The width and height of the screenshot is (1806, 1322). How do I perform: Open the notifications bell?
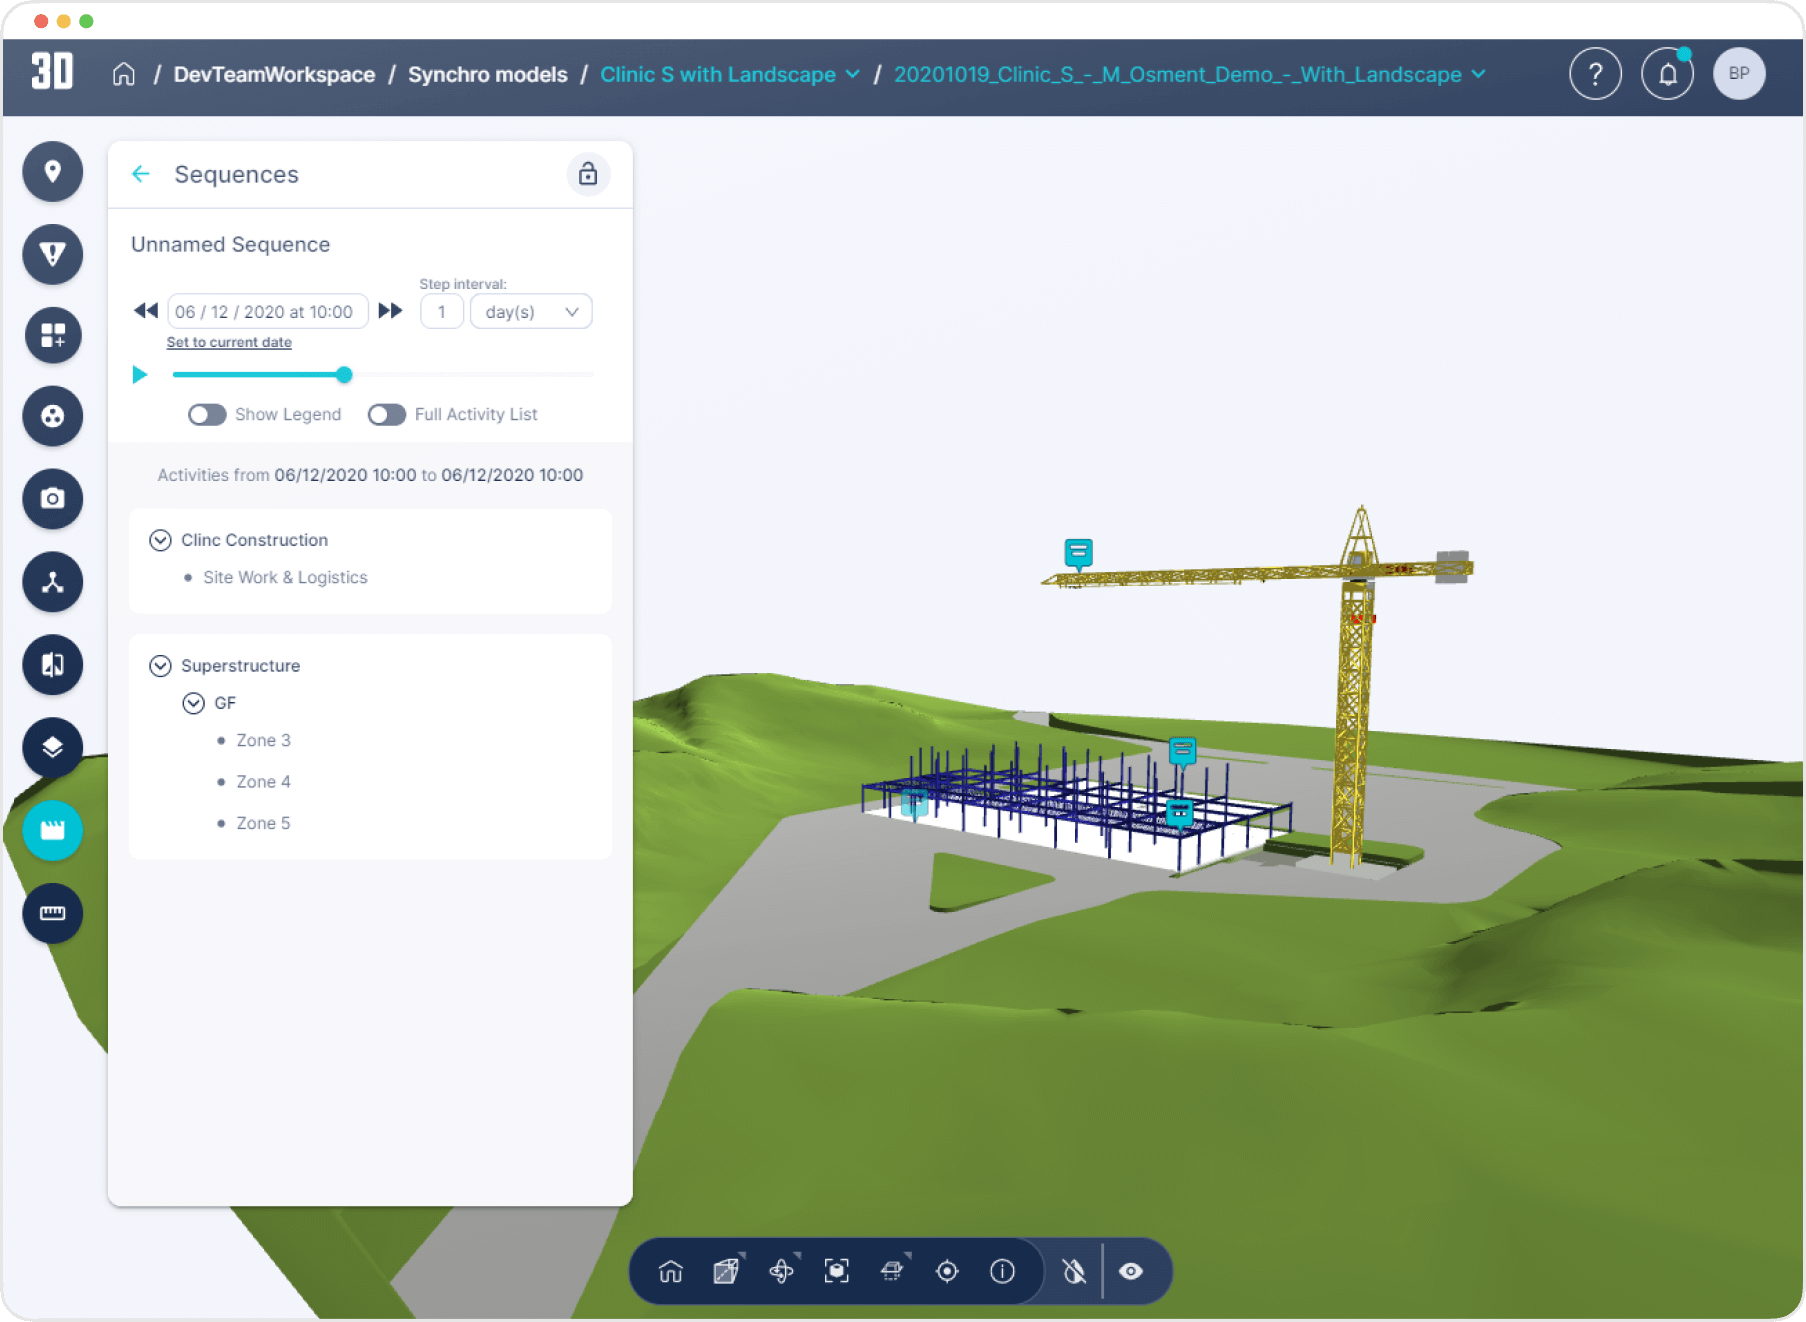click(1667, 74)
